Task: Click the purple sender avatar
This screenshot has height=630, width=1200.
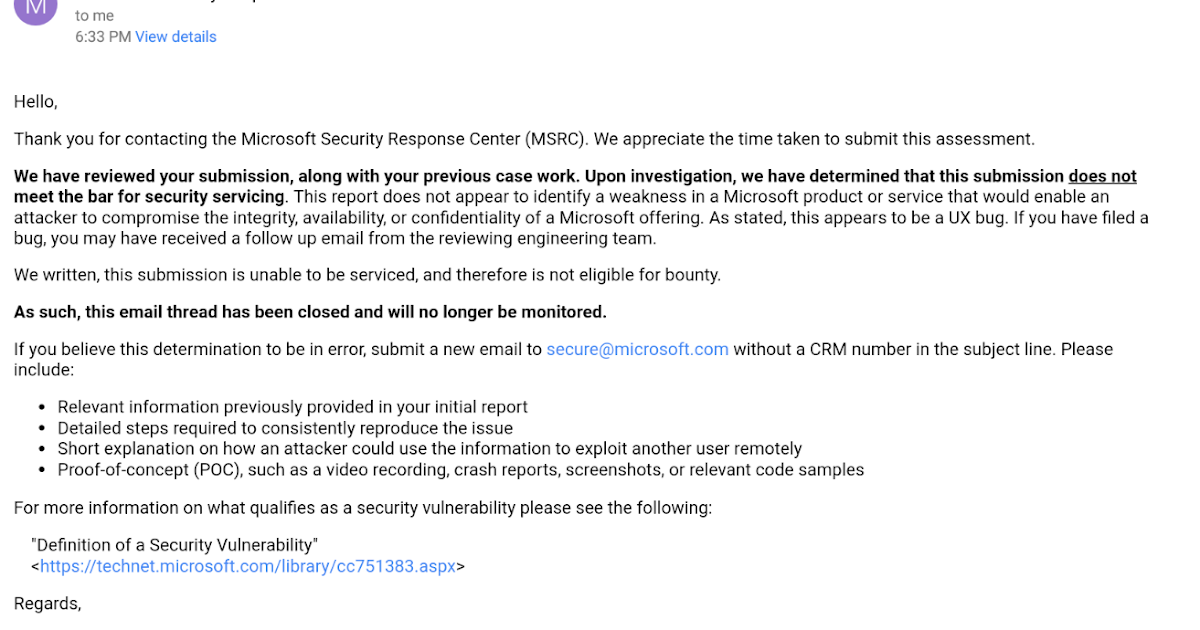Action: click(x=36, y=10)
